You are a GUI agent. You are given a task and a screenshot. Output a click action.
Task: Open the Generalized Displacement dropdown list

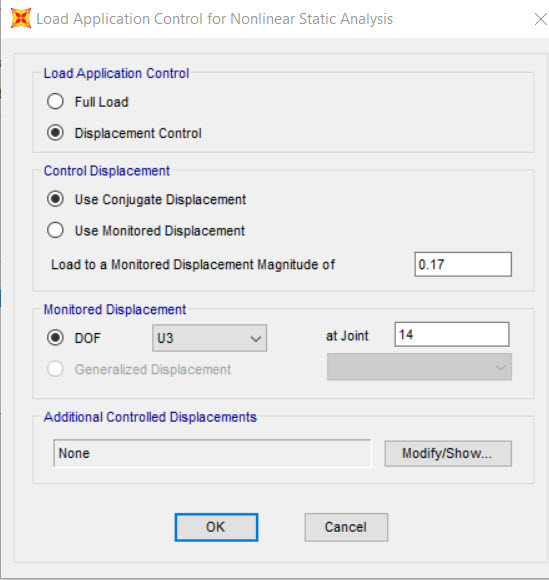point(419,367)
